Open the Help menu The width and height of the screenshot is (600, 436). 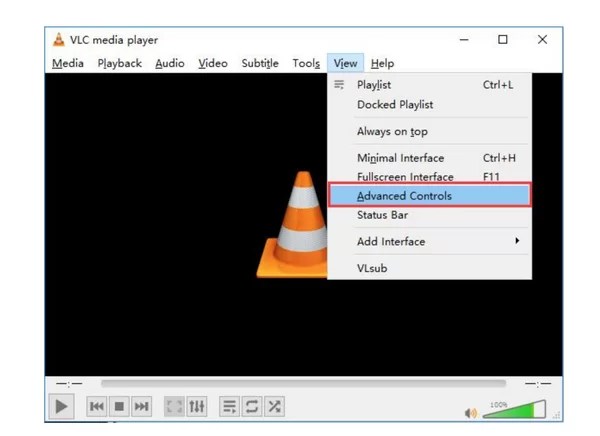382,63
